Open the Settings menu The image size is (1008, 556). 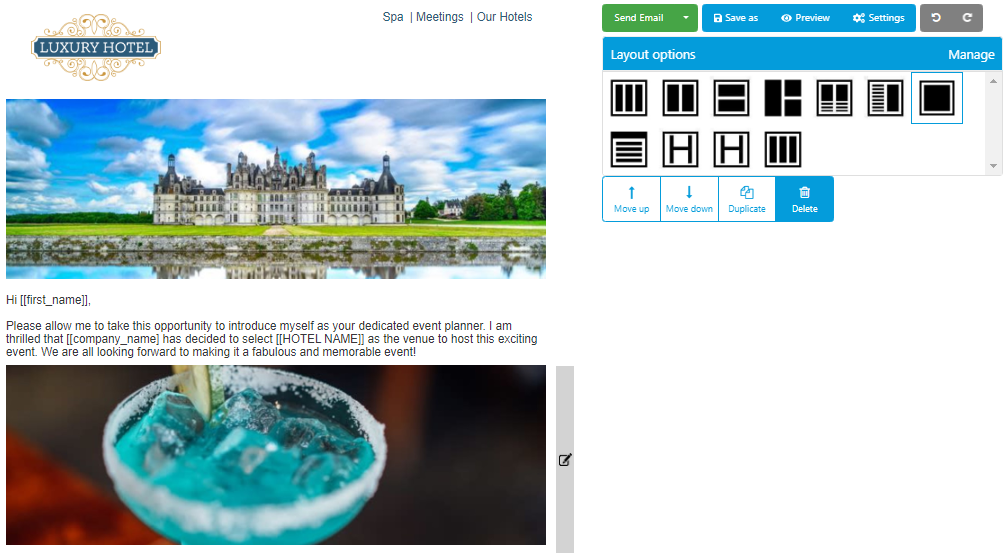878,18
